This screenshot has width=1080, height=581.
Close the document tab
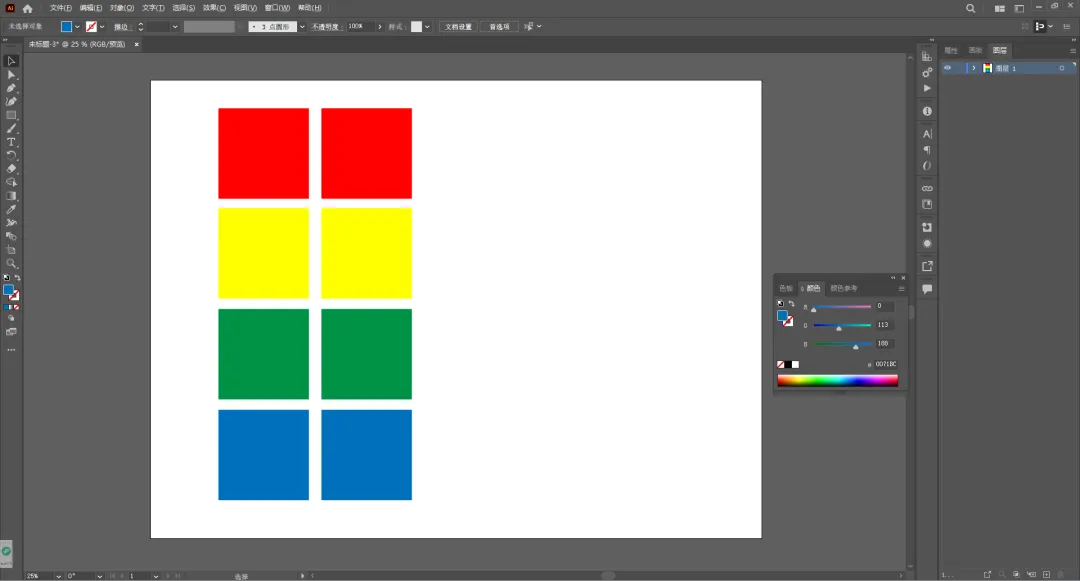[x=136, y=44]
